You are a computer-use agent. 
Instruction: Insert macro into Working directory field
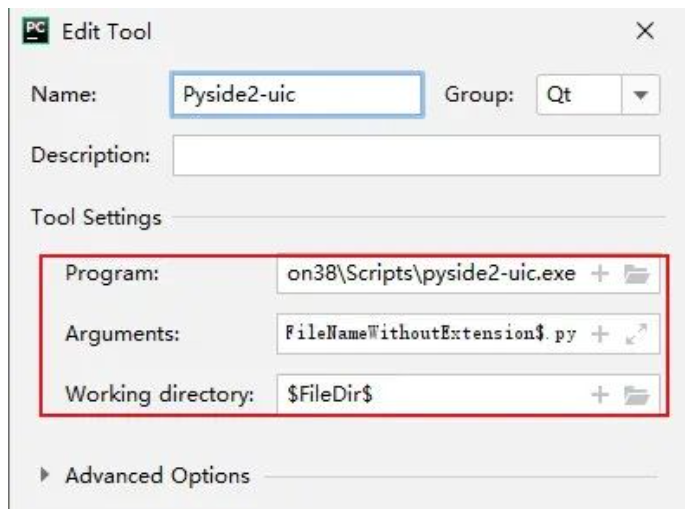coord(600,394)
